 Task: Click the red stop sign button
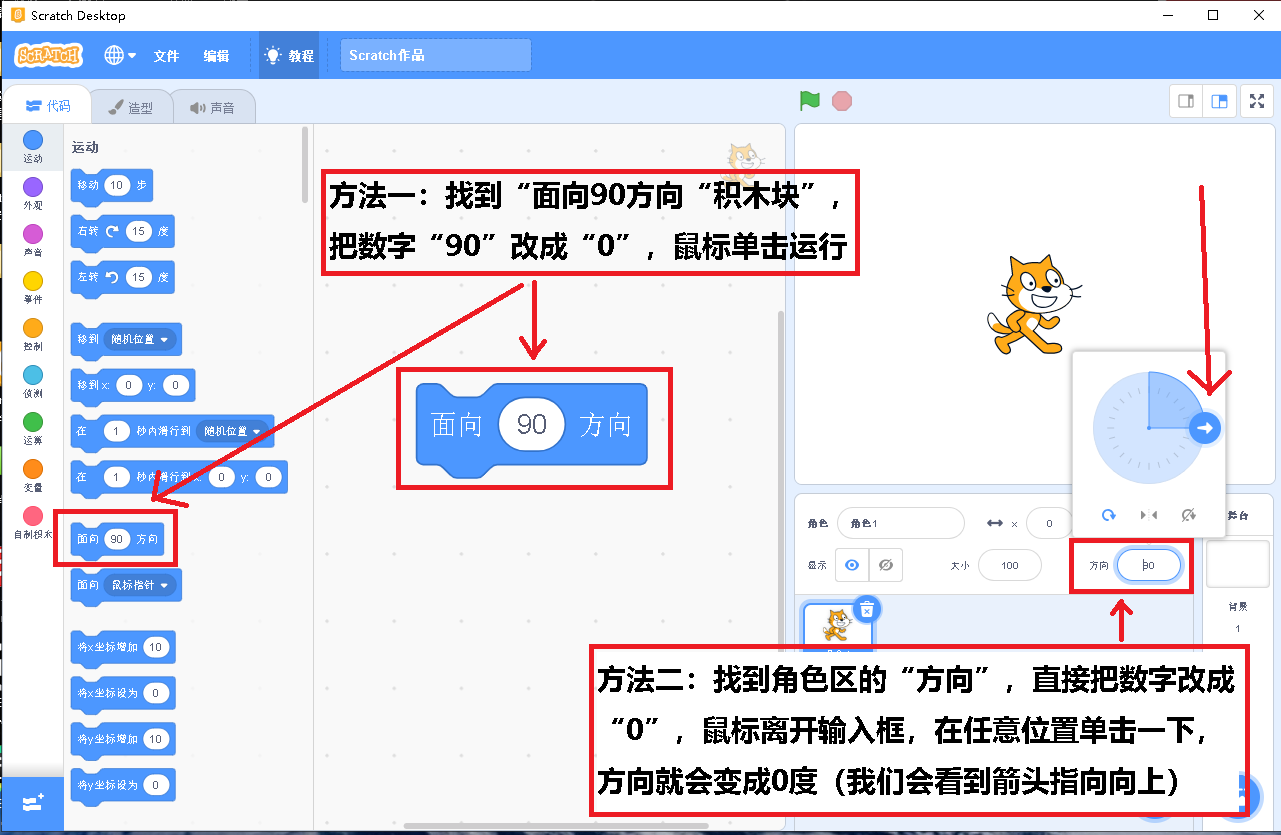[842, 101]
